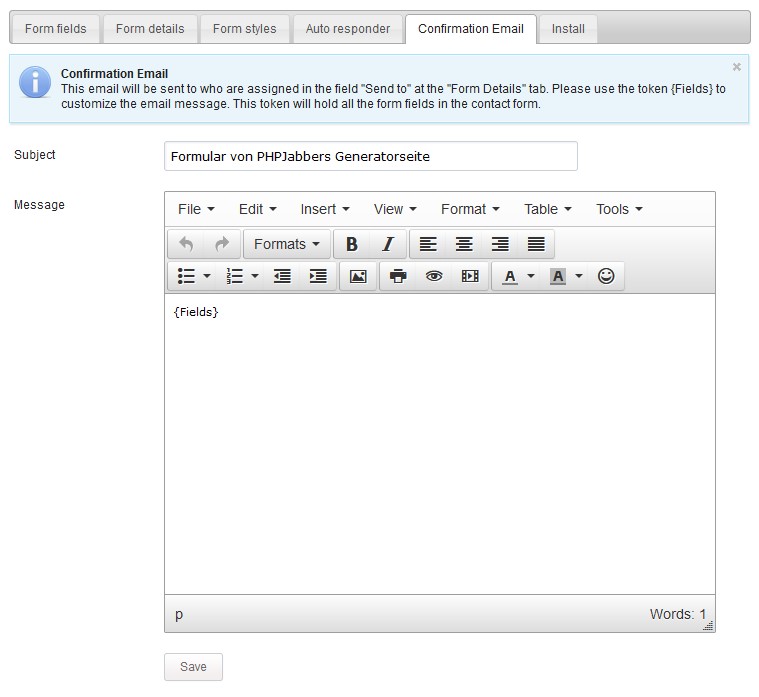This screenshot has height=697, width=759.
Task: Open bullet list style dropdown arrow
Action: (x=207, y=276)
